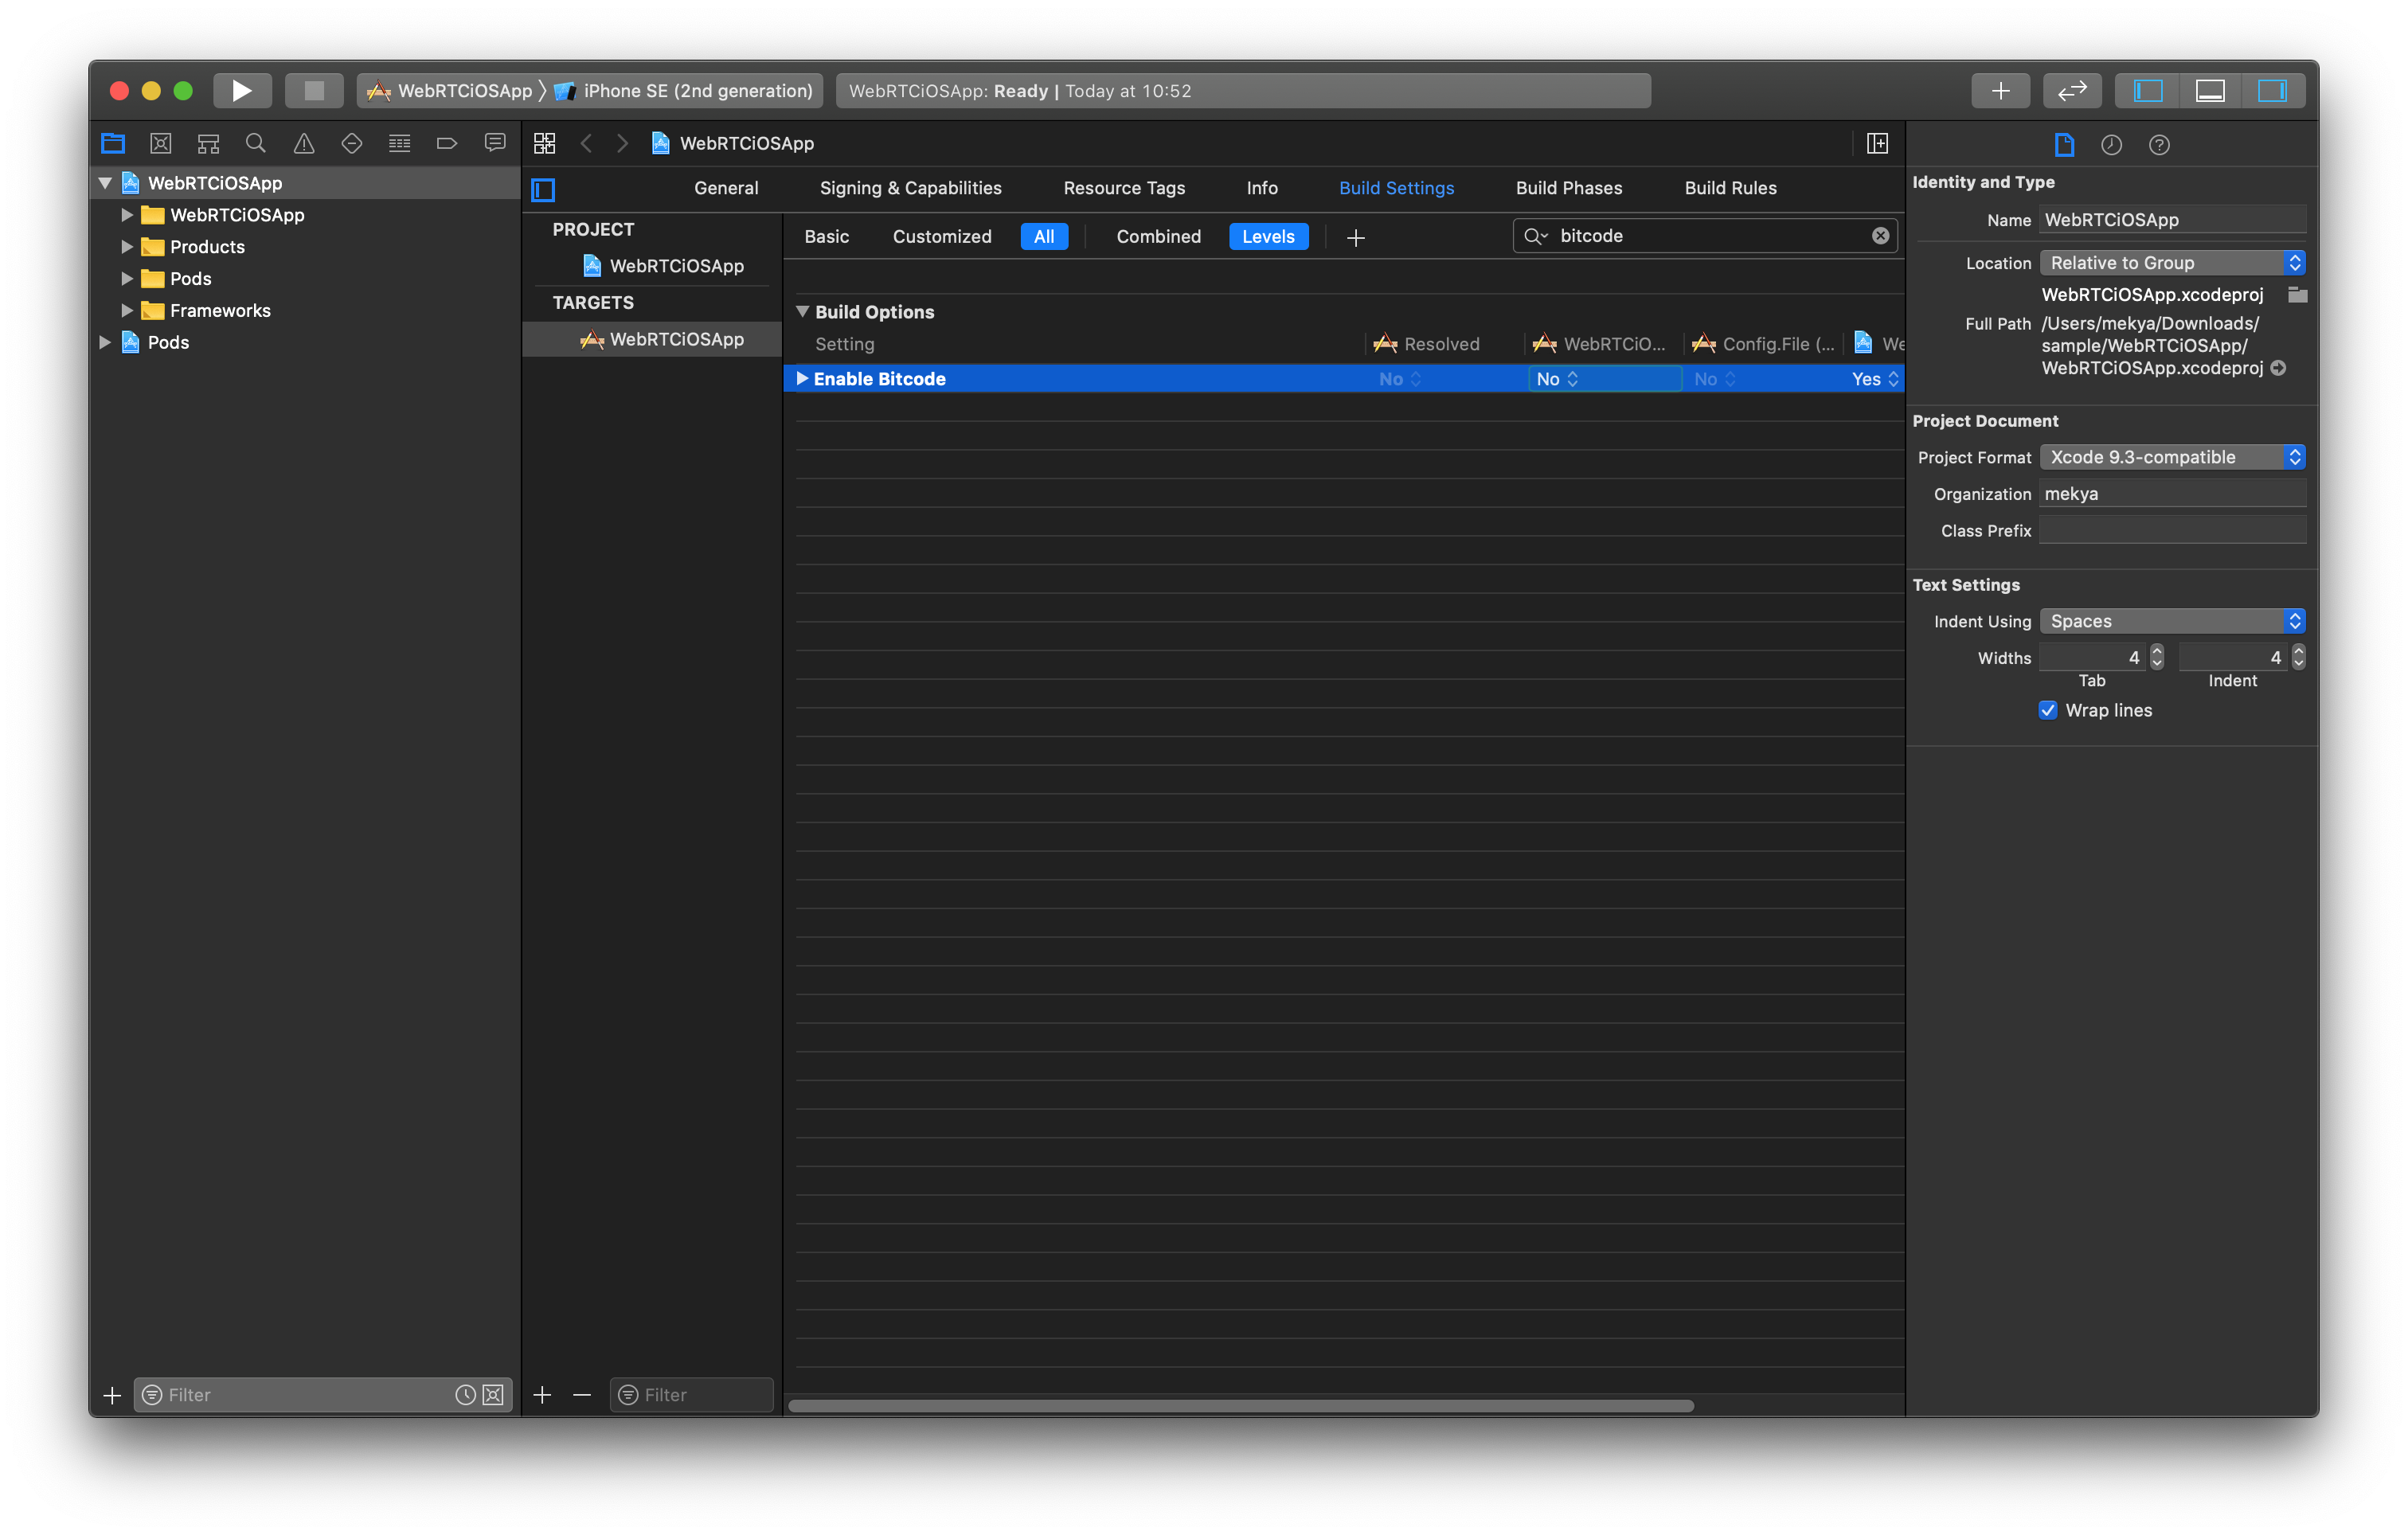Show the Symbol navigator

pyautogui.click(x=208, y=143)
